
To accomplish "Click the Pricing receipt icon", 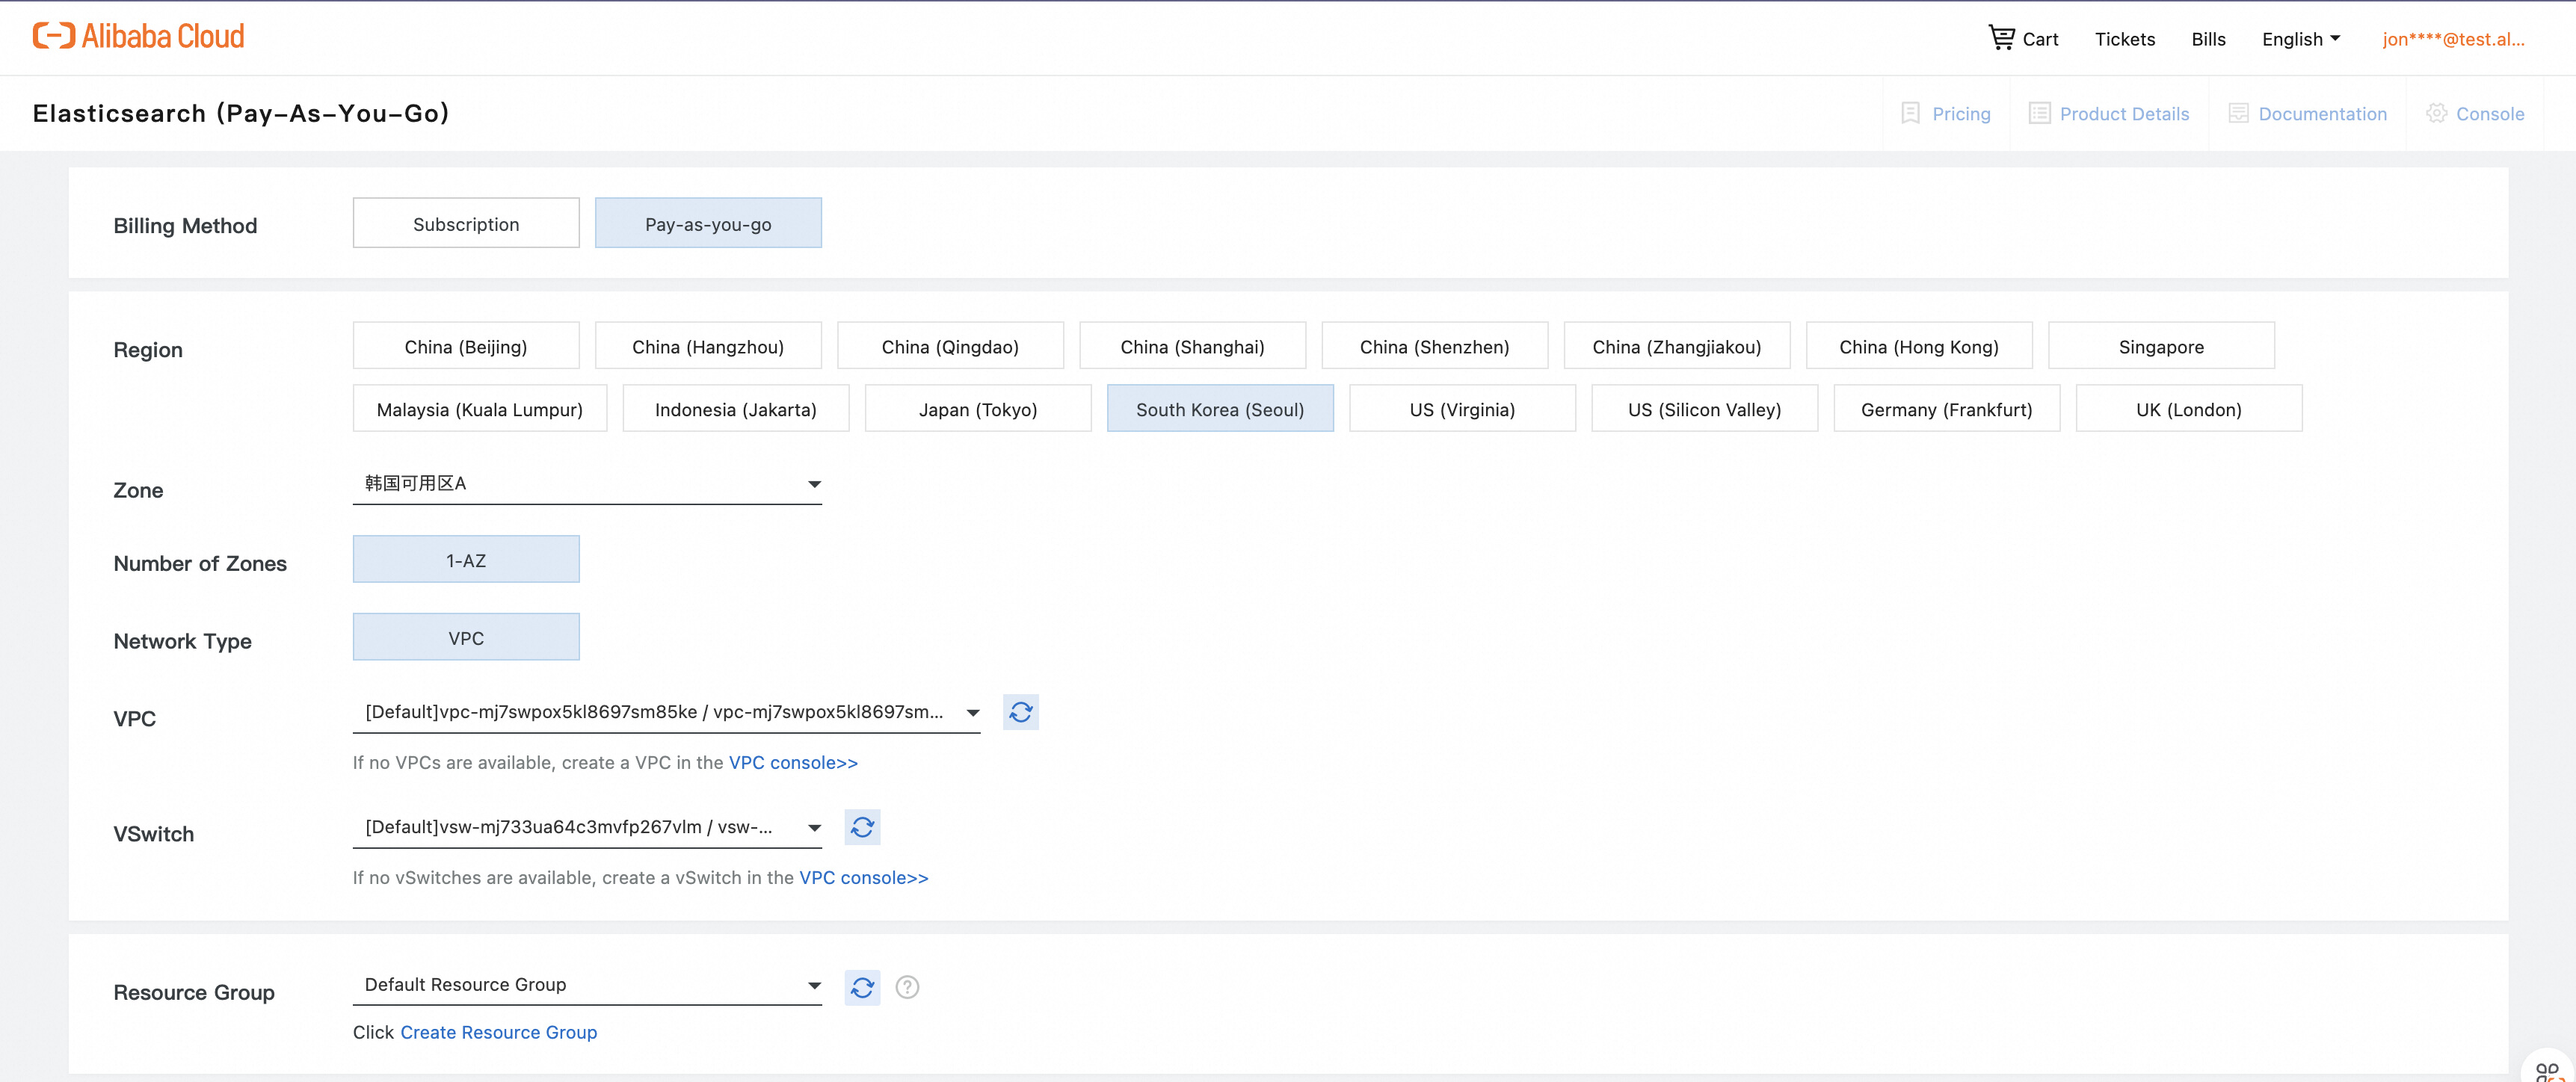I will click(1909, 113).
